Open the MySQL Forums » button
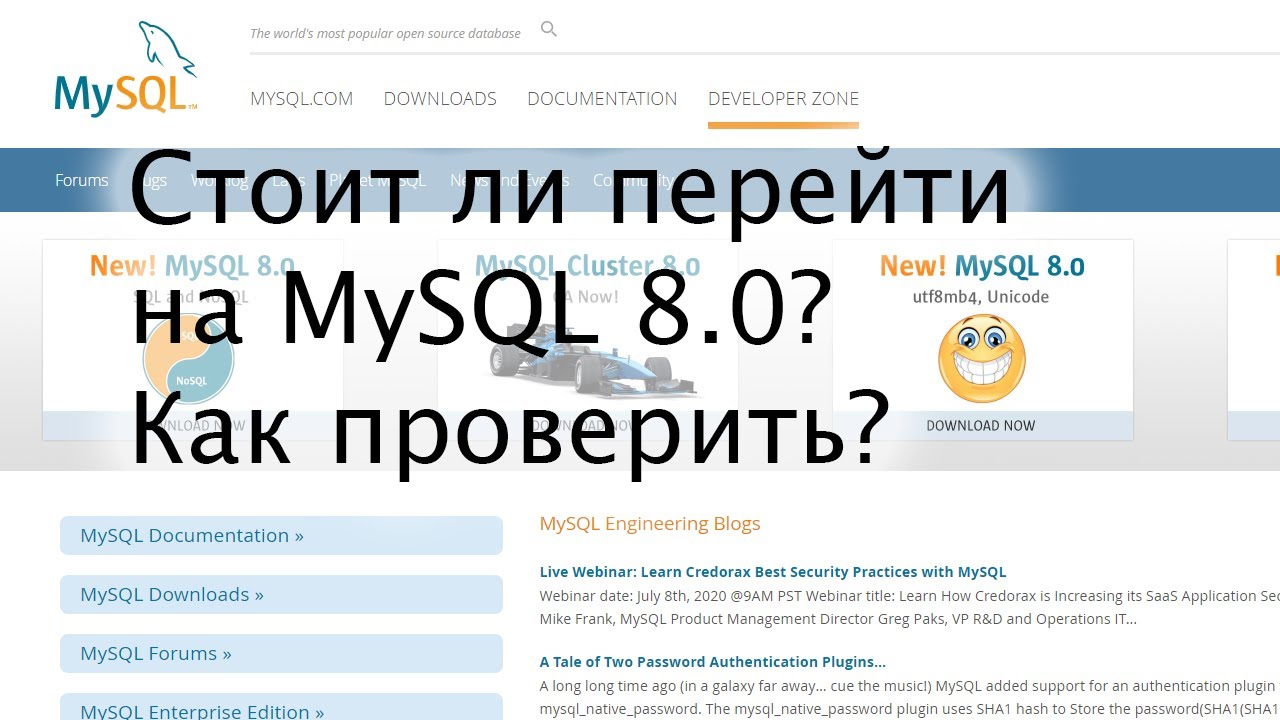This screenshot has height=720, width=1280. coord(281,653)
